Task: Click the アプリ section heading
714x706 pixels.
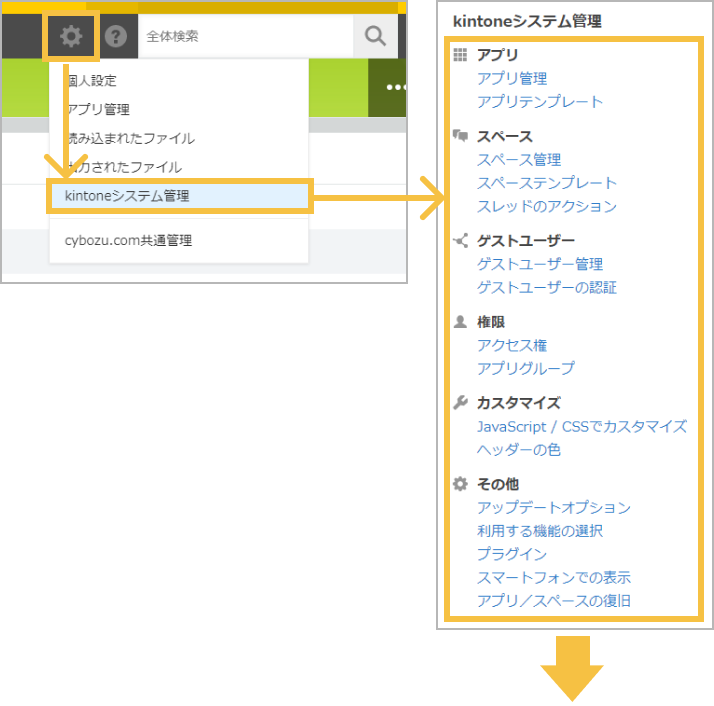Action: tap(498, 55)
